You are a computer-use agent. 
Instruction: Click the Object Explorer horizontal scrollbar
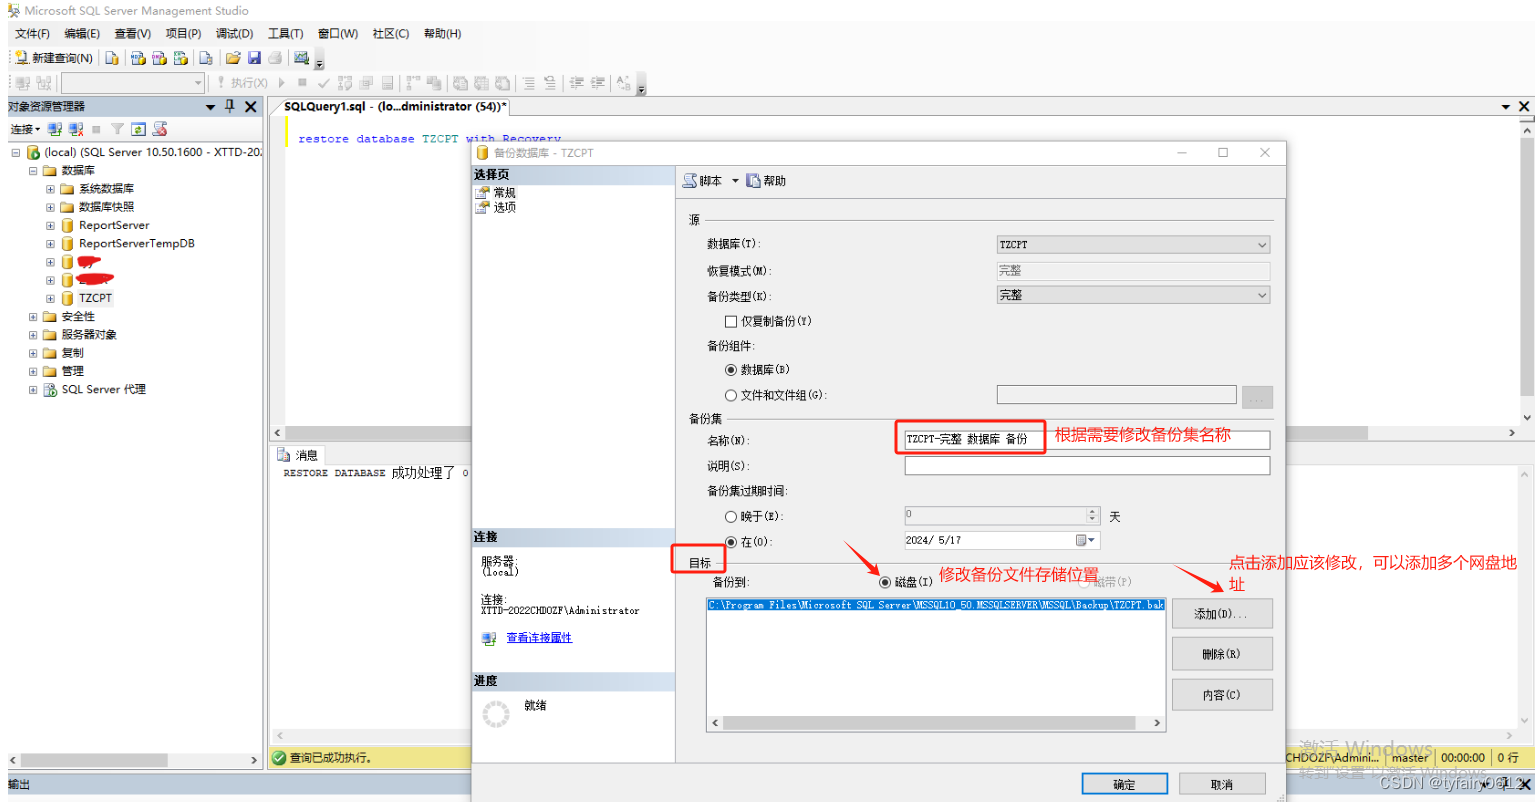(x=134, y=761)
